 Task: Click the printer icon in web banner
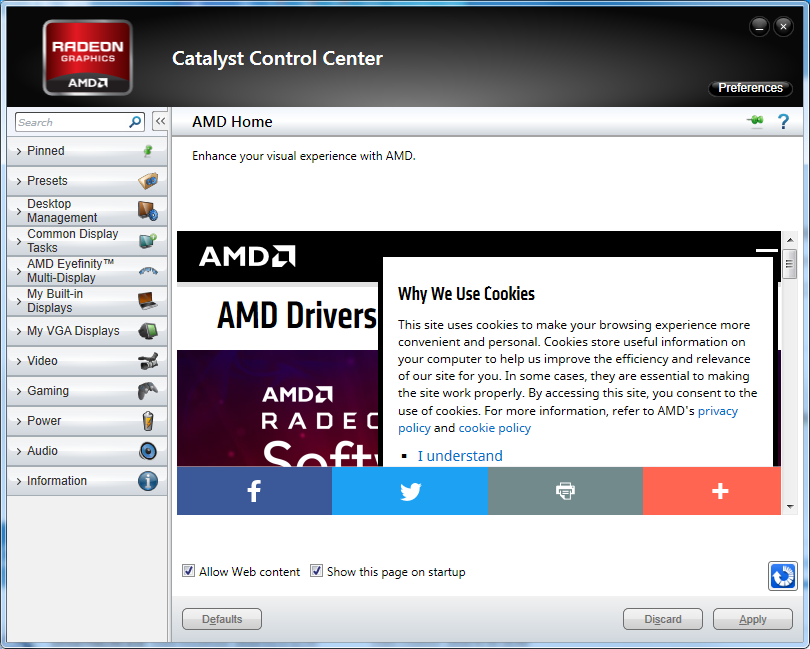[565, 491]
